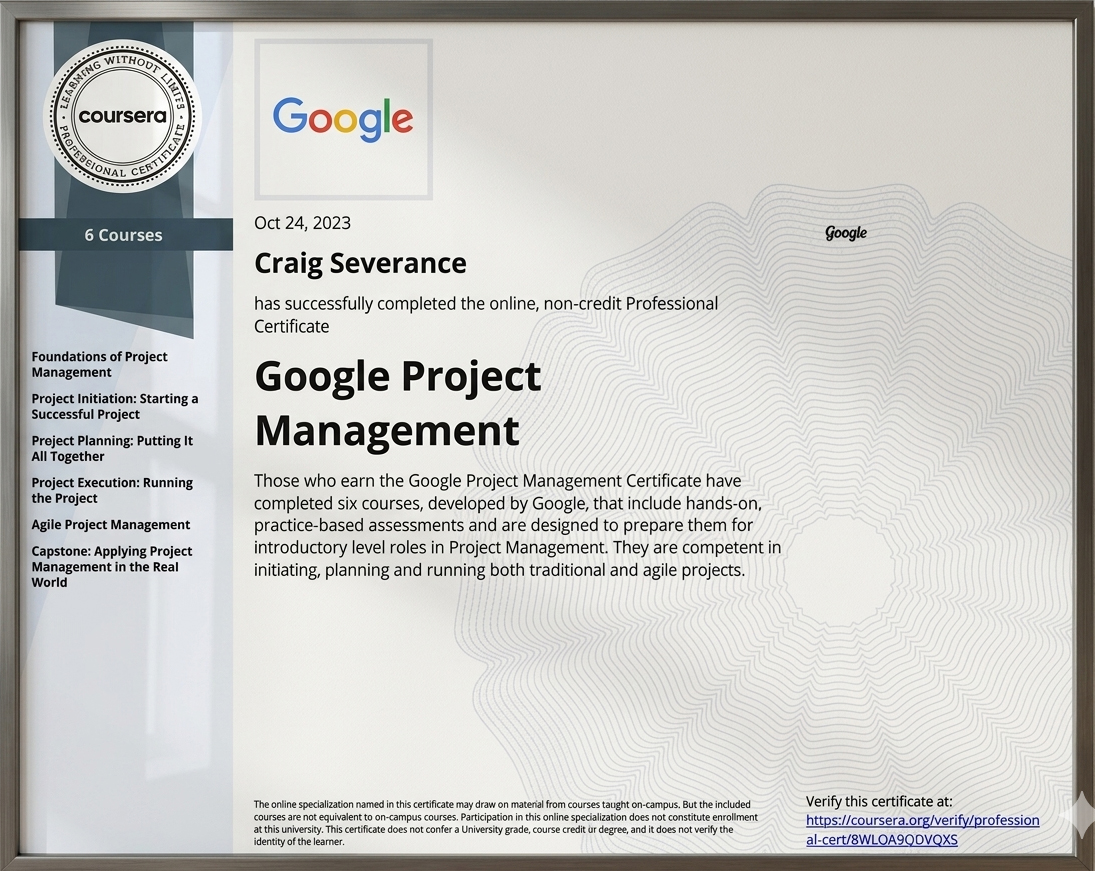The height and width of the screenshot is (871, 1095).
Task: Select "Project Initiation: Starting a Successful Project"
Action: point(114,406)
